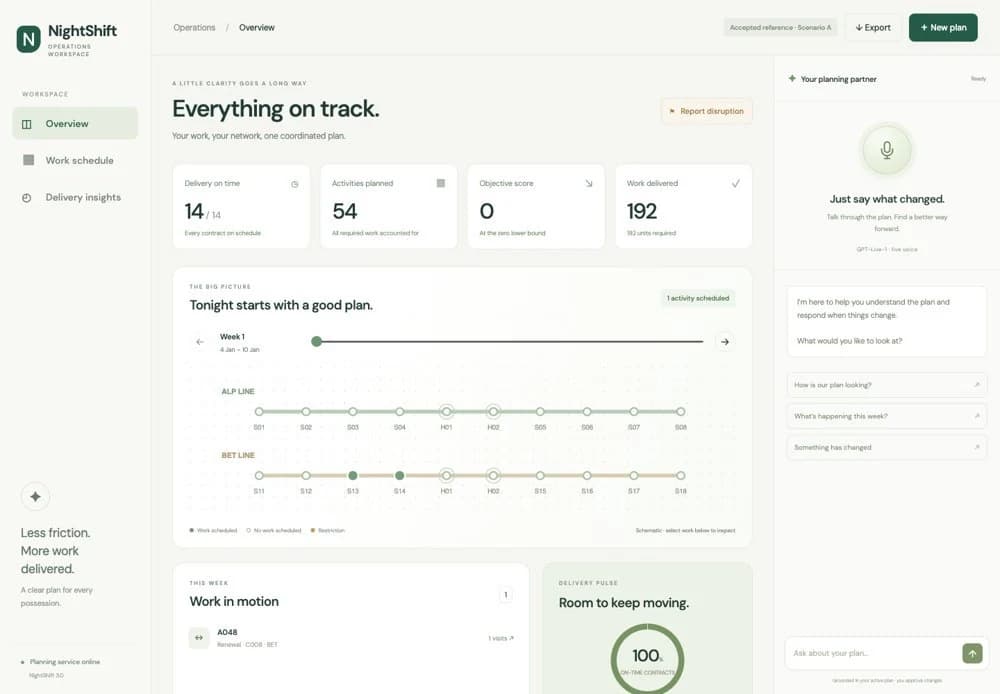Click the ALP LINE label
Viewport: 1000px width, 694px height.
(x=238, y=392)
